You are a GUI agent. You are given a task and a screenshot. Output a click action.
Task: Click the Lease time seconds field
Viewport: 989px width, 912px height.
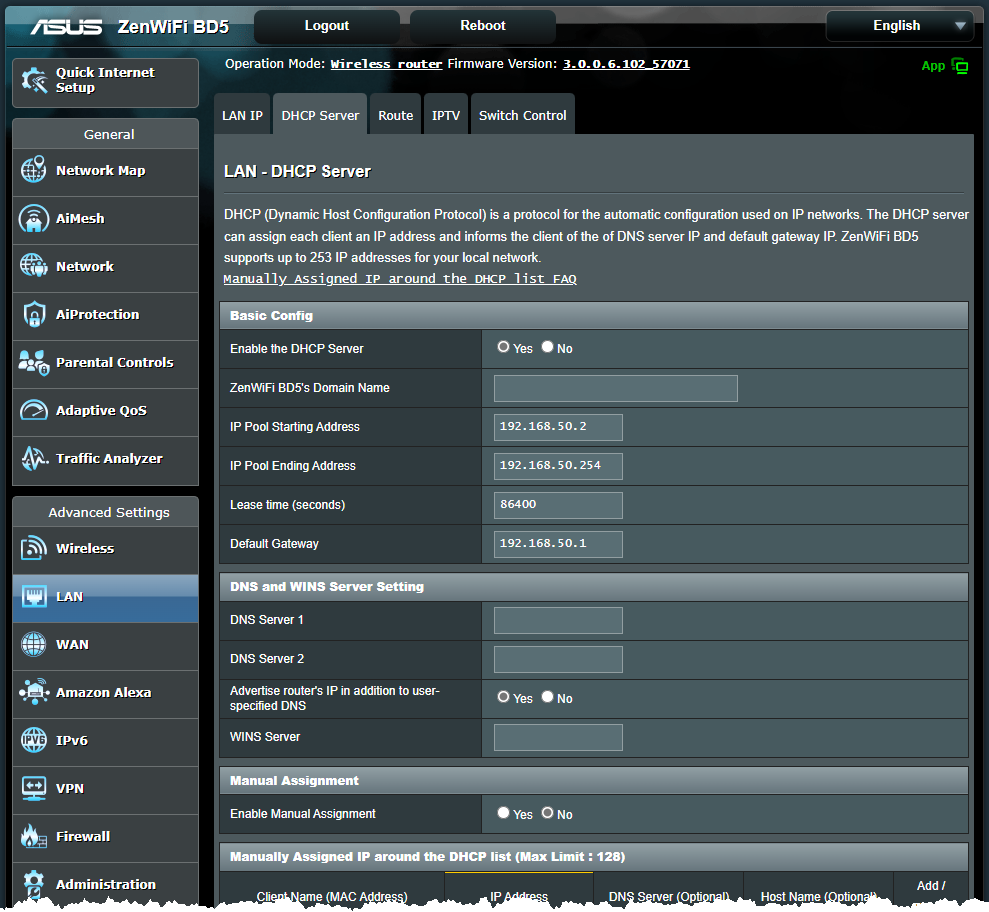coord(558,505)
